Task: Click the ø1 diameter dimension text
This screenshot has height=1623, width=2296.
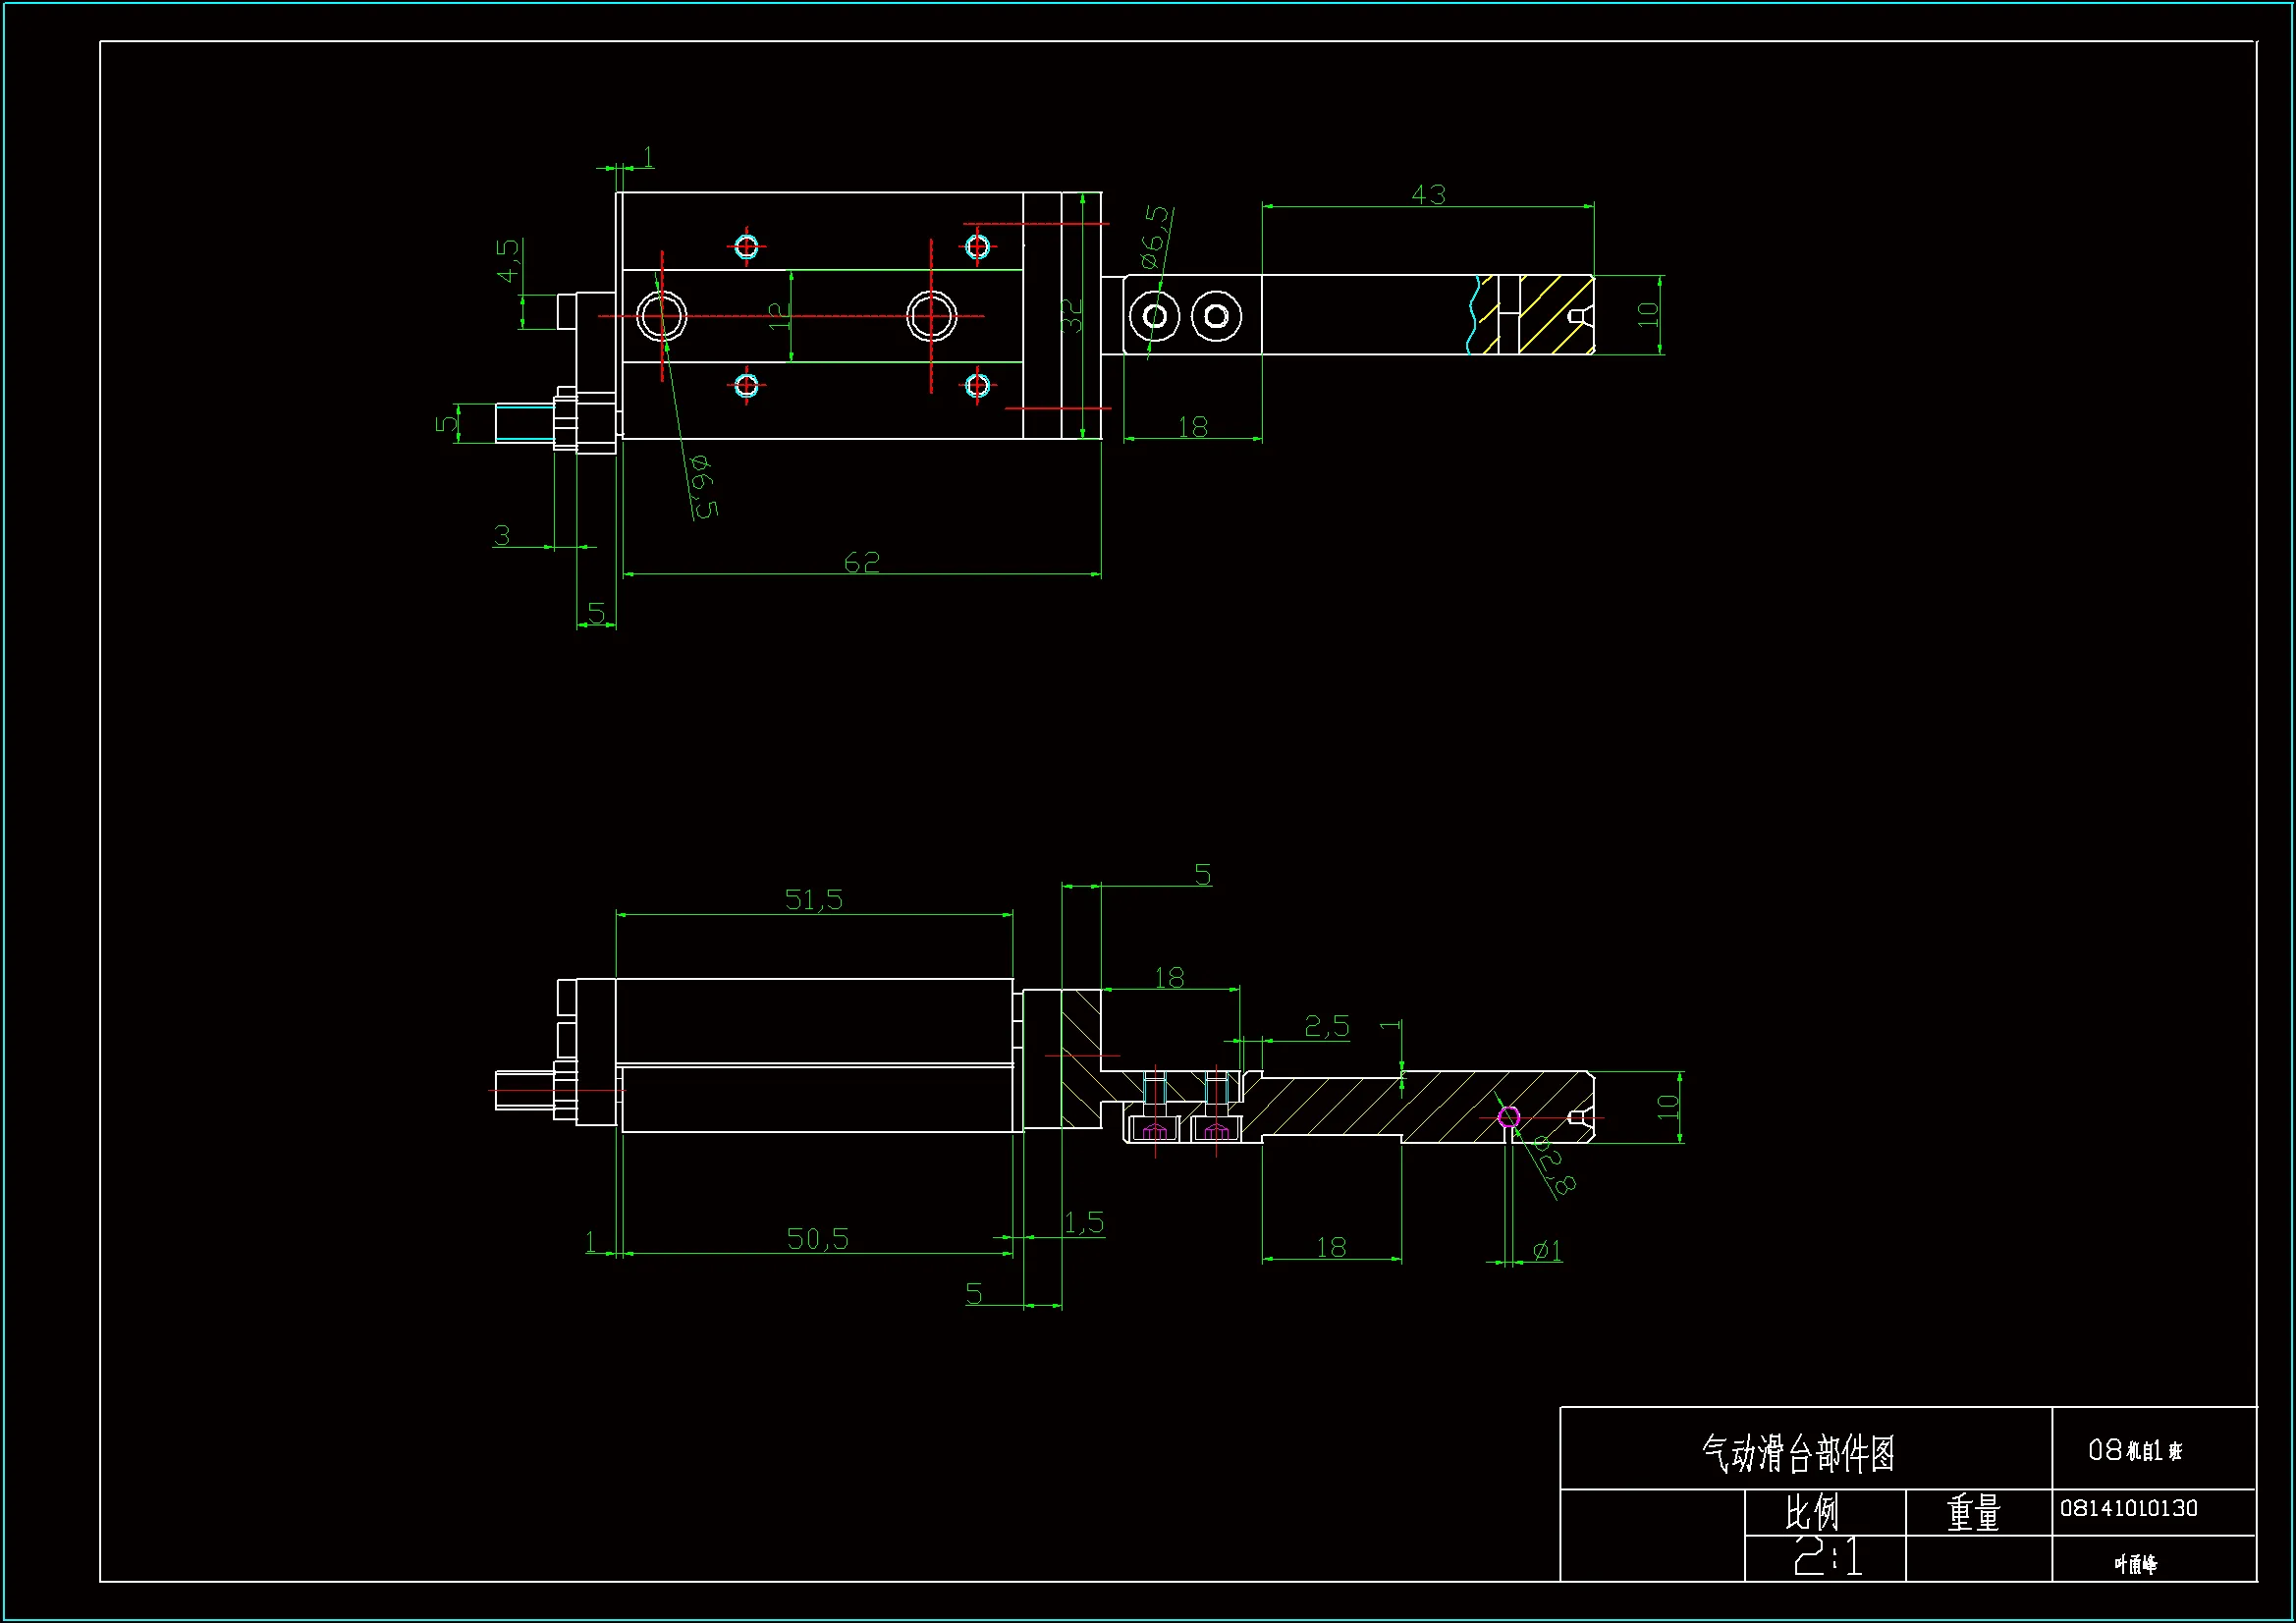Action: tap(1547, 1250)
